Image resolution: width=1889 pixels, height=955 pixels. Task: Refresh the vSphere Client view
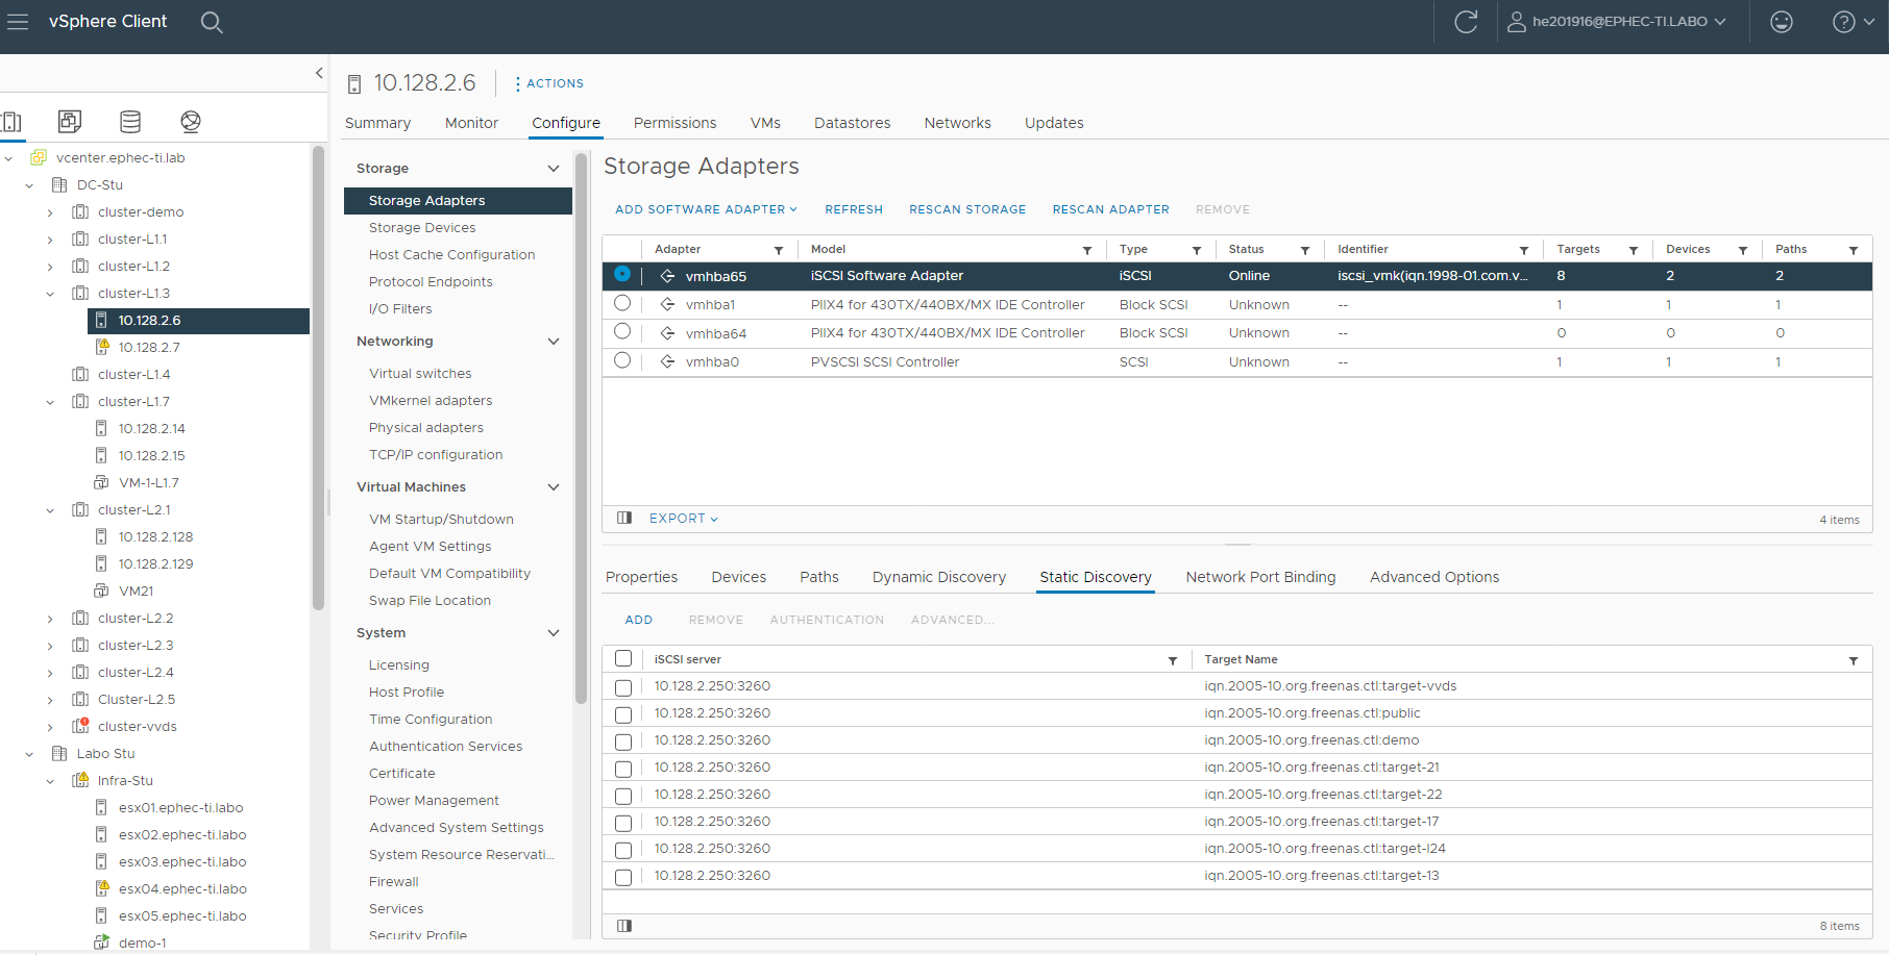click(1466, 22)
